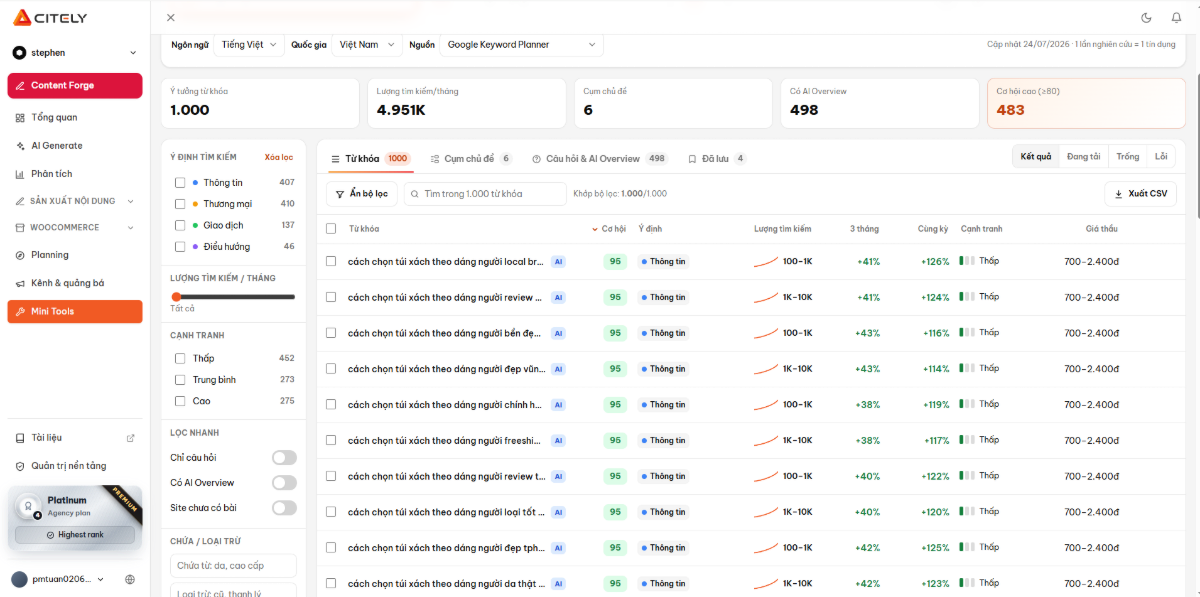
Task: Check the Thấp competition filter
Action: pyautogui.click(x=180, y=358)
